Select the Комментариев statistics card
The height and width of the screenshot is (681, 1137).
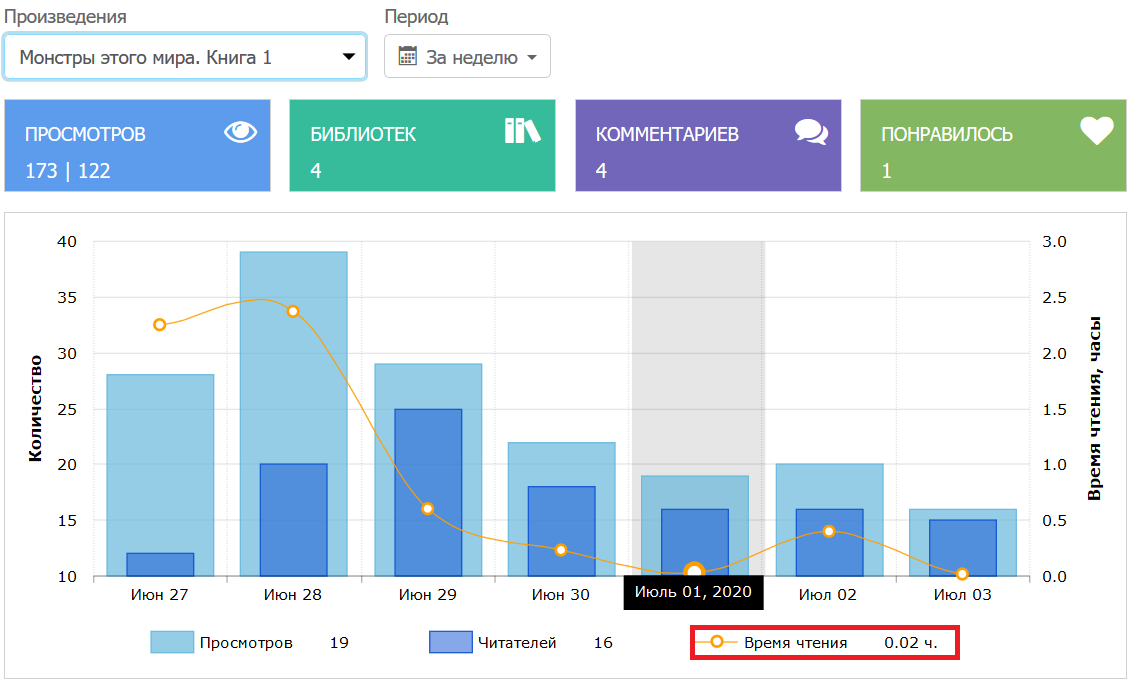[707, 145]
